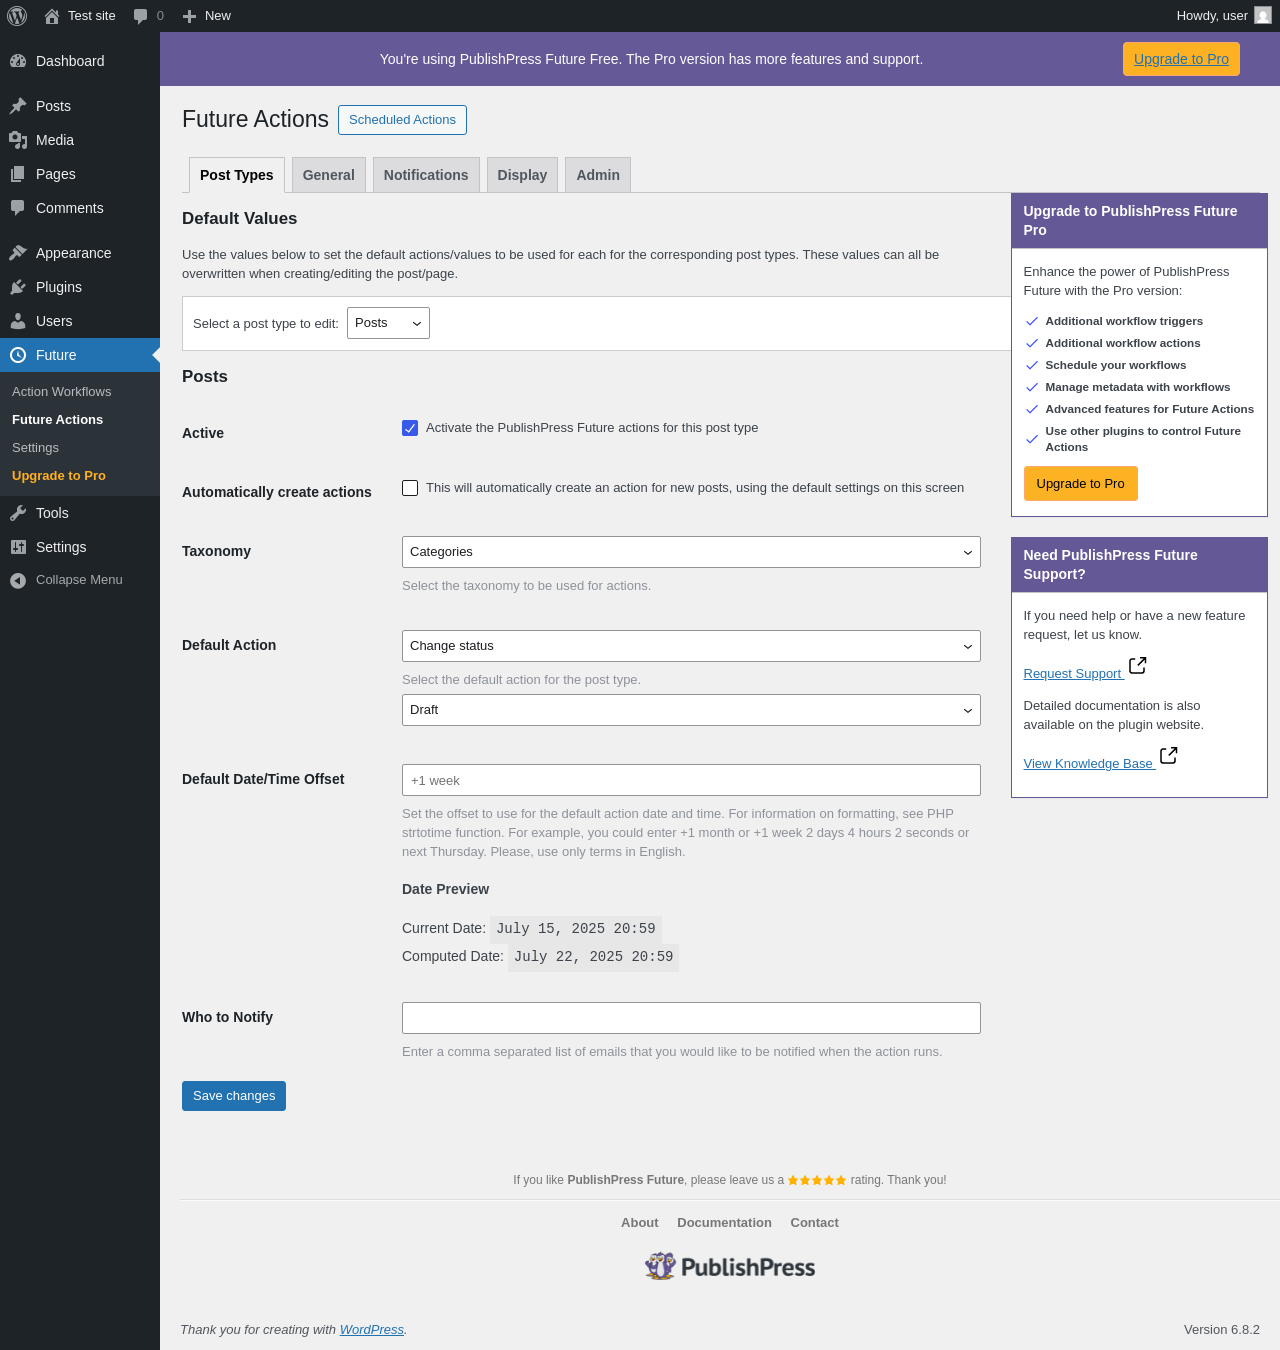The width and height of the screenshot is (1280, 1350).
Task: Switch to the General tab
Action: 329,175
